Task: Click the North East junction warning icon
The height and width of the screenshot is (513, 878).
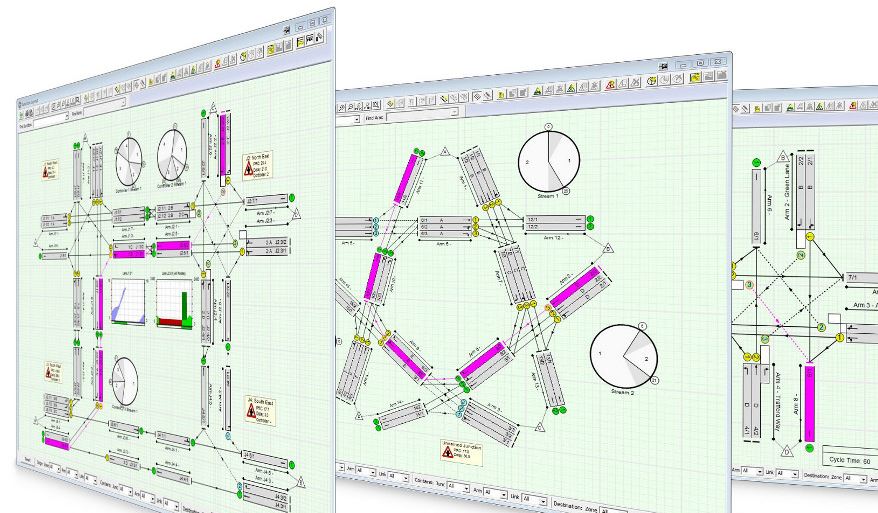Action: click(x=249, y=166)
